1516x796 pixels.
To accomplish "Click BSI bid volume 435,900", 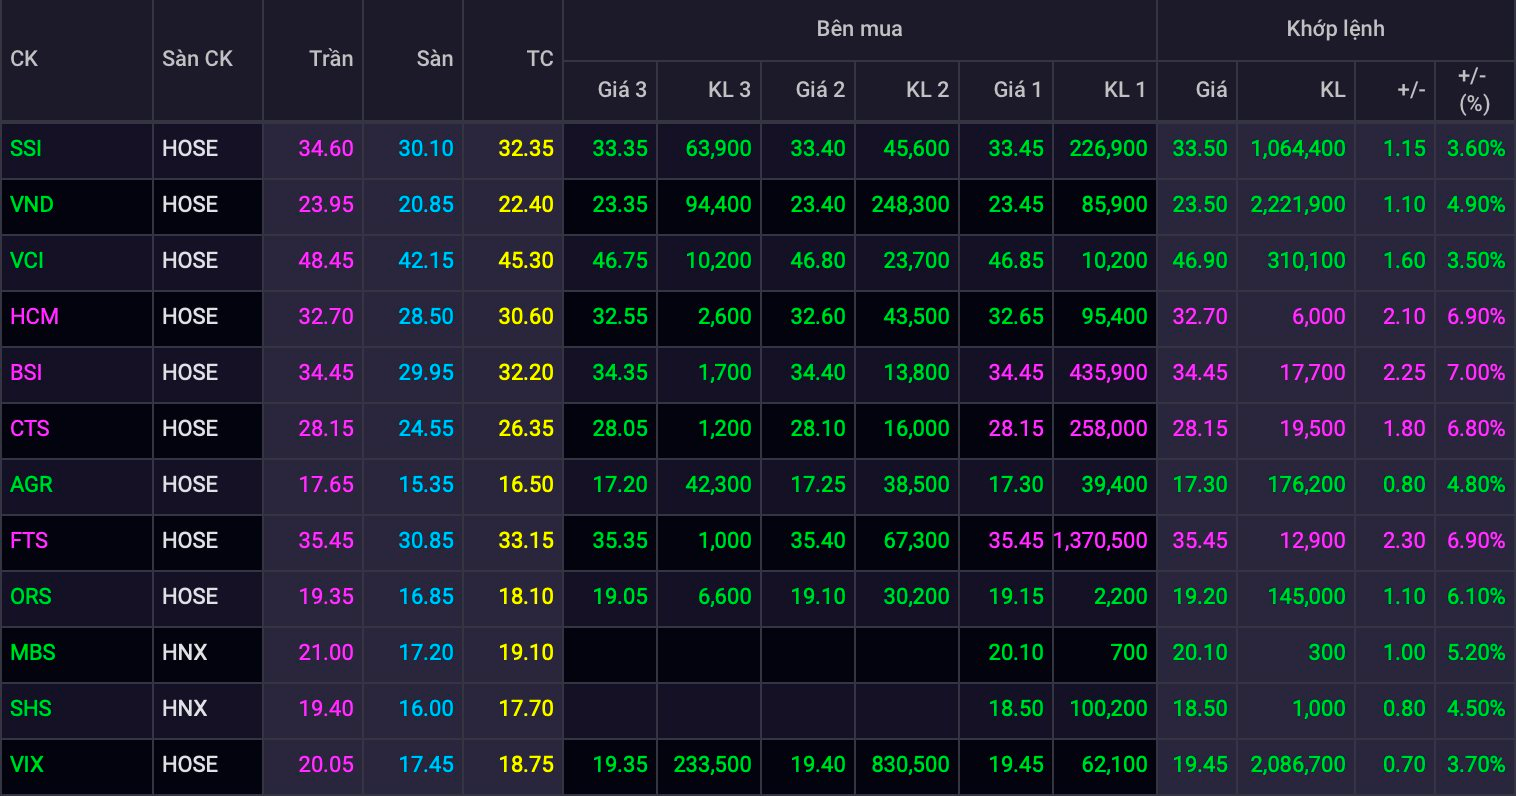I will point(1108,373).
